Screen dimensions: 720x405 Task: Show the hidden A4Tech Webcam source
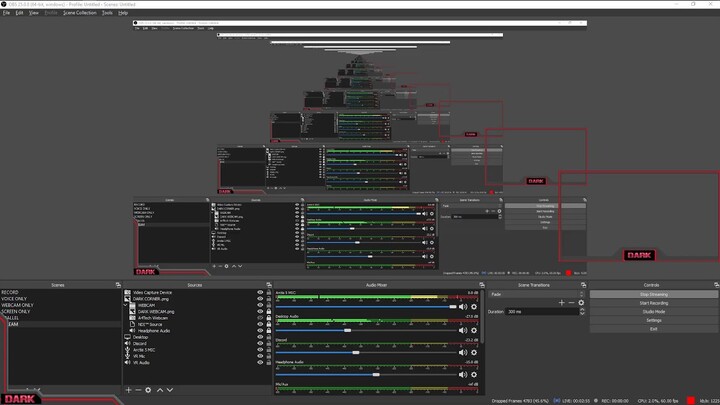pyautogui.click(x=260, y=318)
